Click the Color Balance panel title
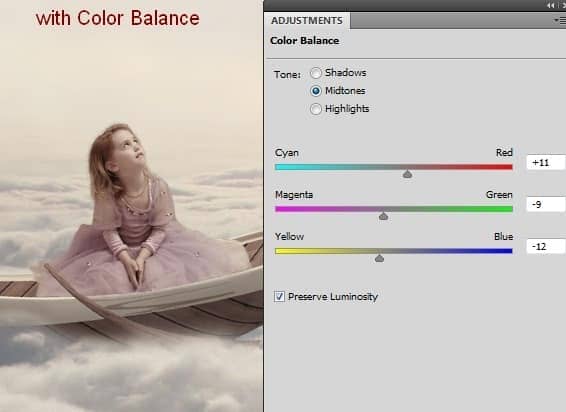The image size is (566, 412). [305, 41]
